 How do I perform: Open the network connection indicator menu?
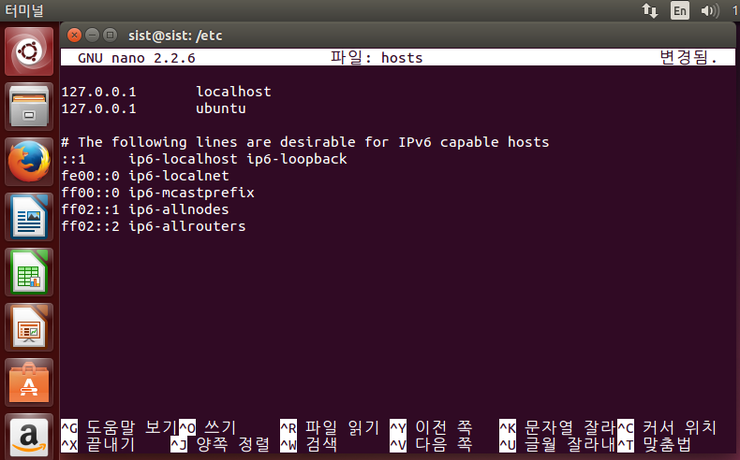point(650,11)
